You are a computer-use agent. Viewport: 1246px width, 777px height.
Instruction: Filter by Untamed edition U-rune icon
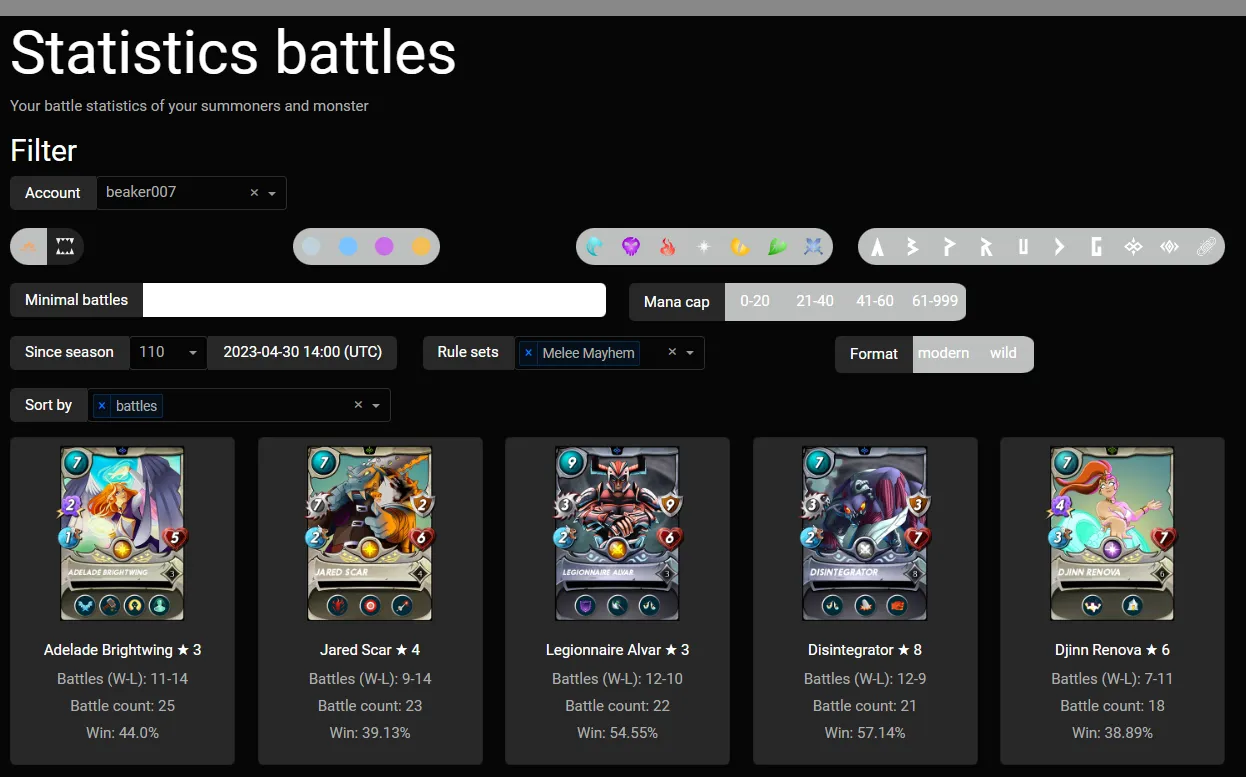[x=1023, y=247]
